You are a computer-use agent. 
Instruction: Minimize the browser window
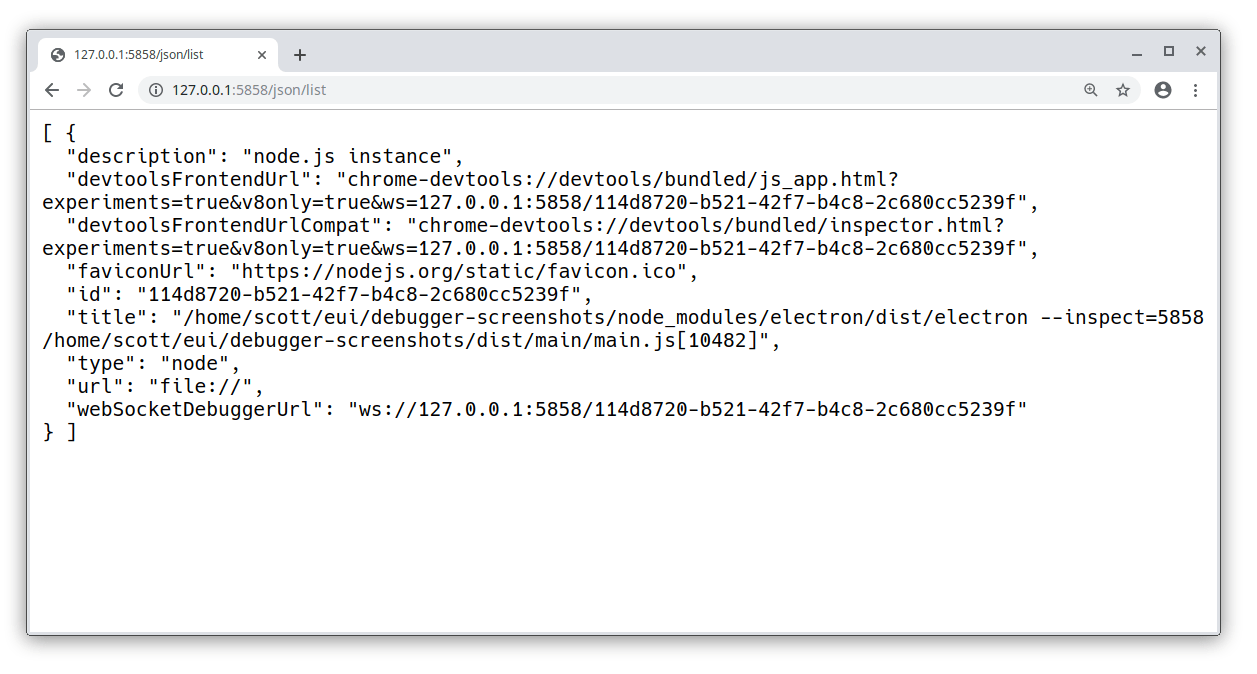[x=1137, y=53]
